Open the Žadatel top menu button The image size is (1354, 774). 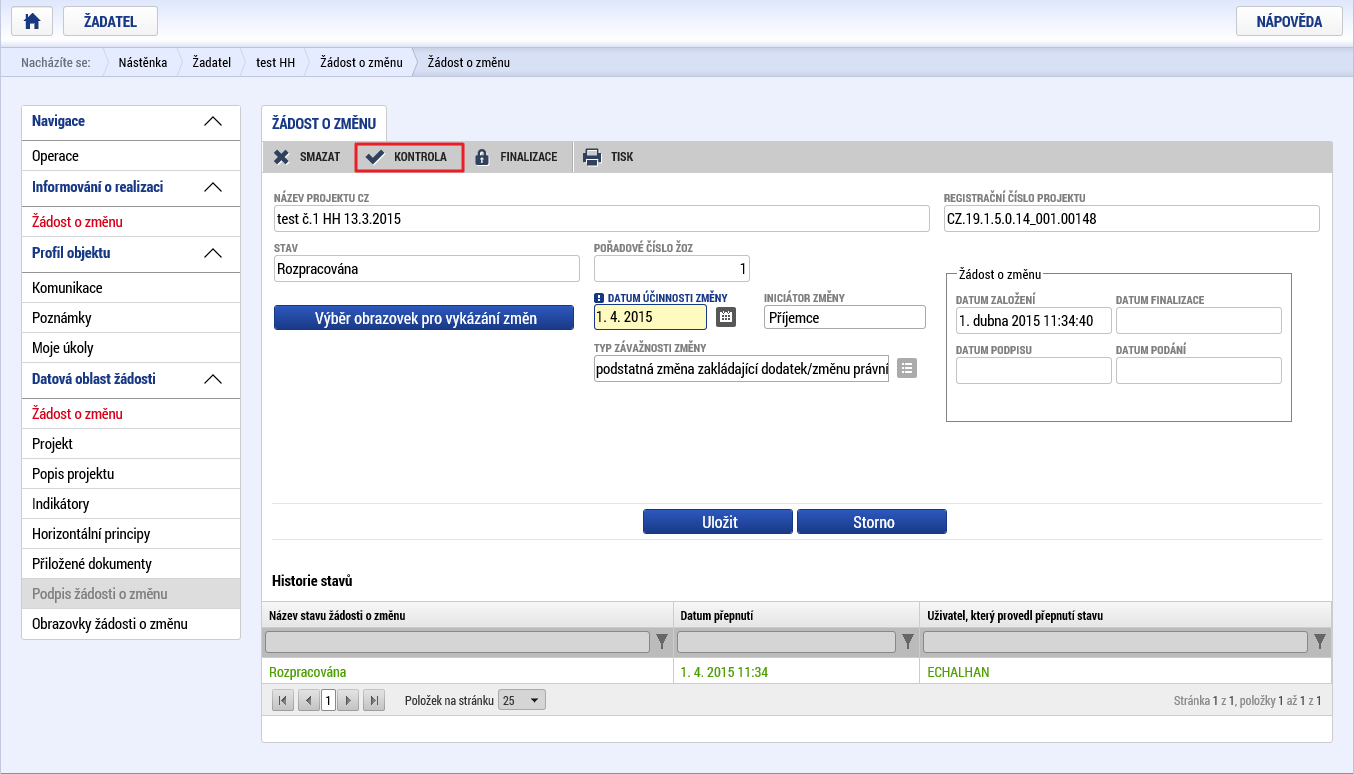110,21
